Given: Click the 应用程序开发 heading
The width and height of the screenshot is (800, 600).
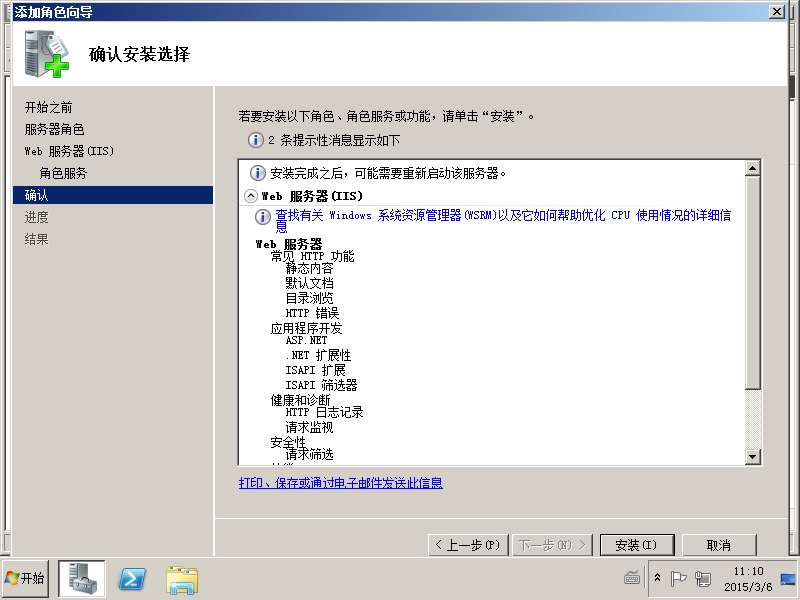Looking at the screenshot, I should [x=306, y=328].
